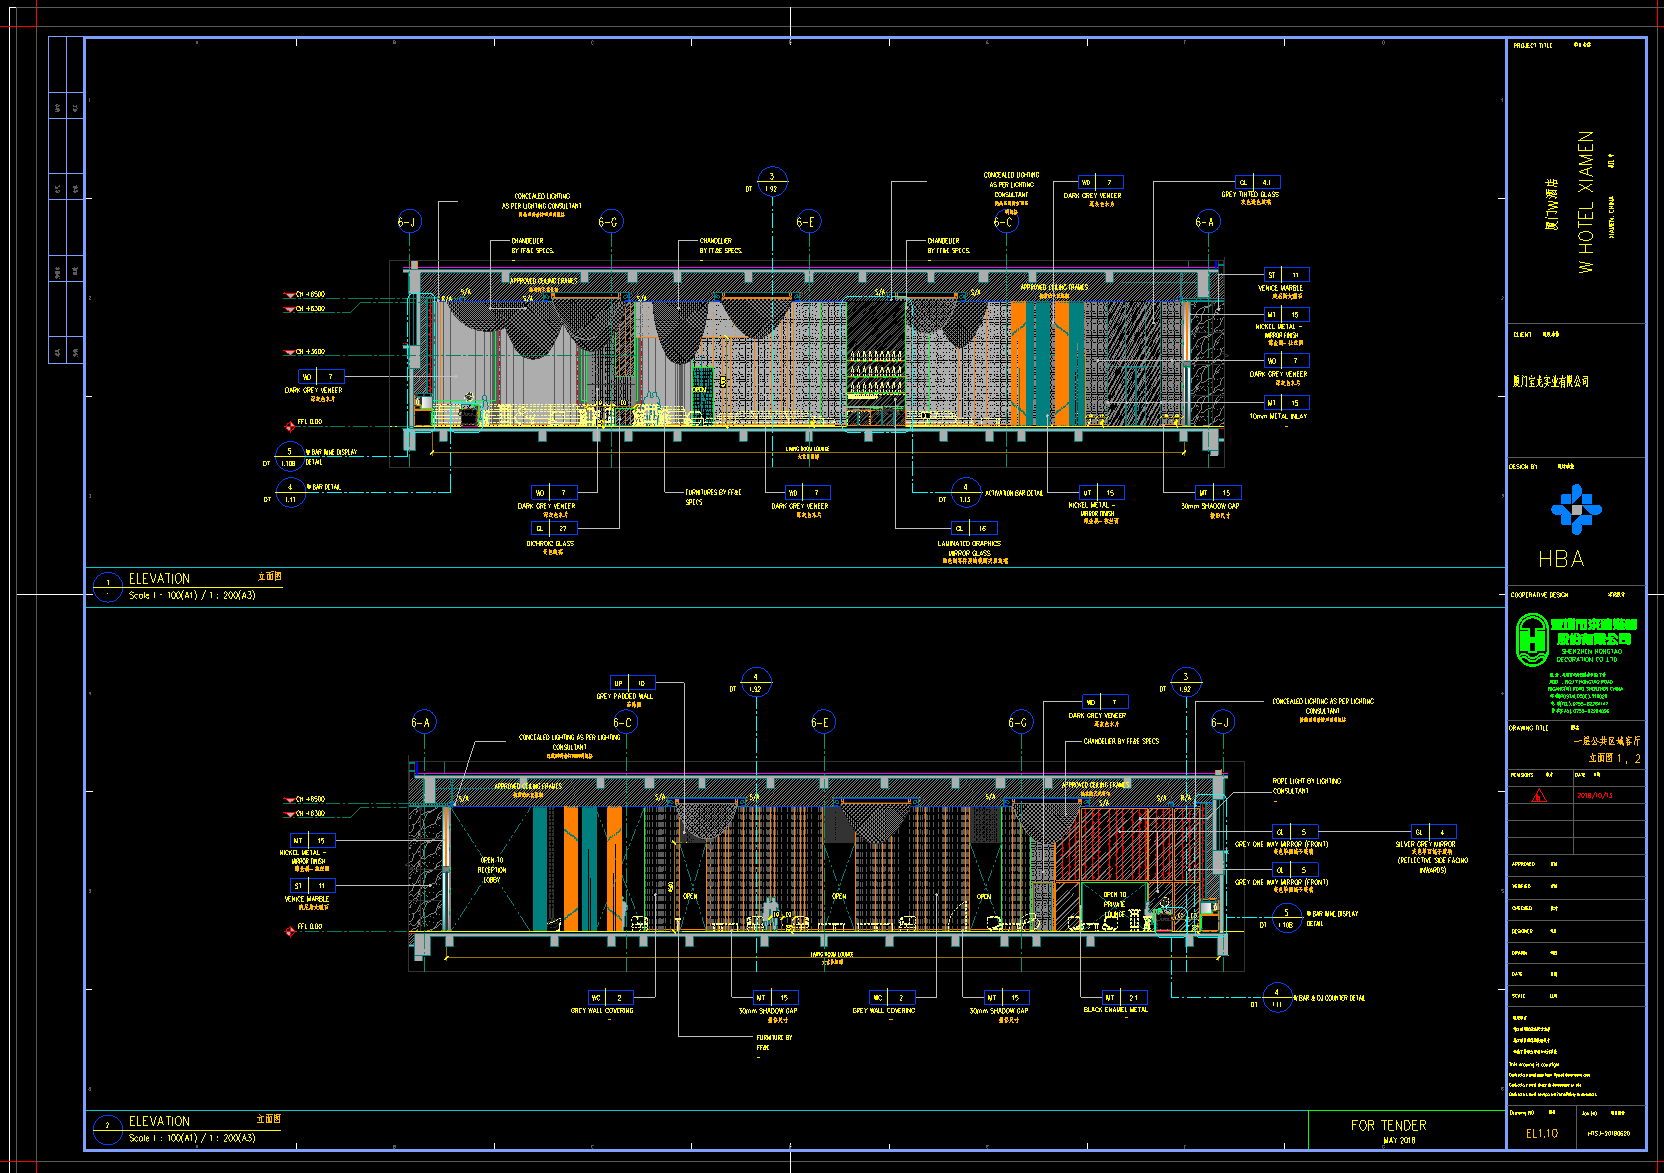The image size is (1664, 1173).
Task: Click the small revision table in the left margin
Action: point(66,200)
